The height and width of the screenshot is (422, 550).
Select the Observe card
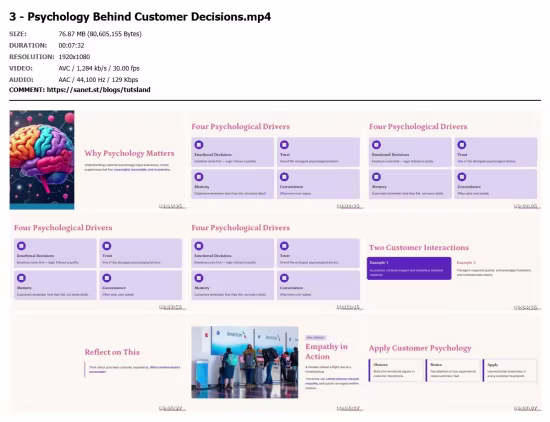pyautogui.click(x=396, y=370)
